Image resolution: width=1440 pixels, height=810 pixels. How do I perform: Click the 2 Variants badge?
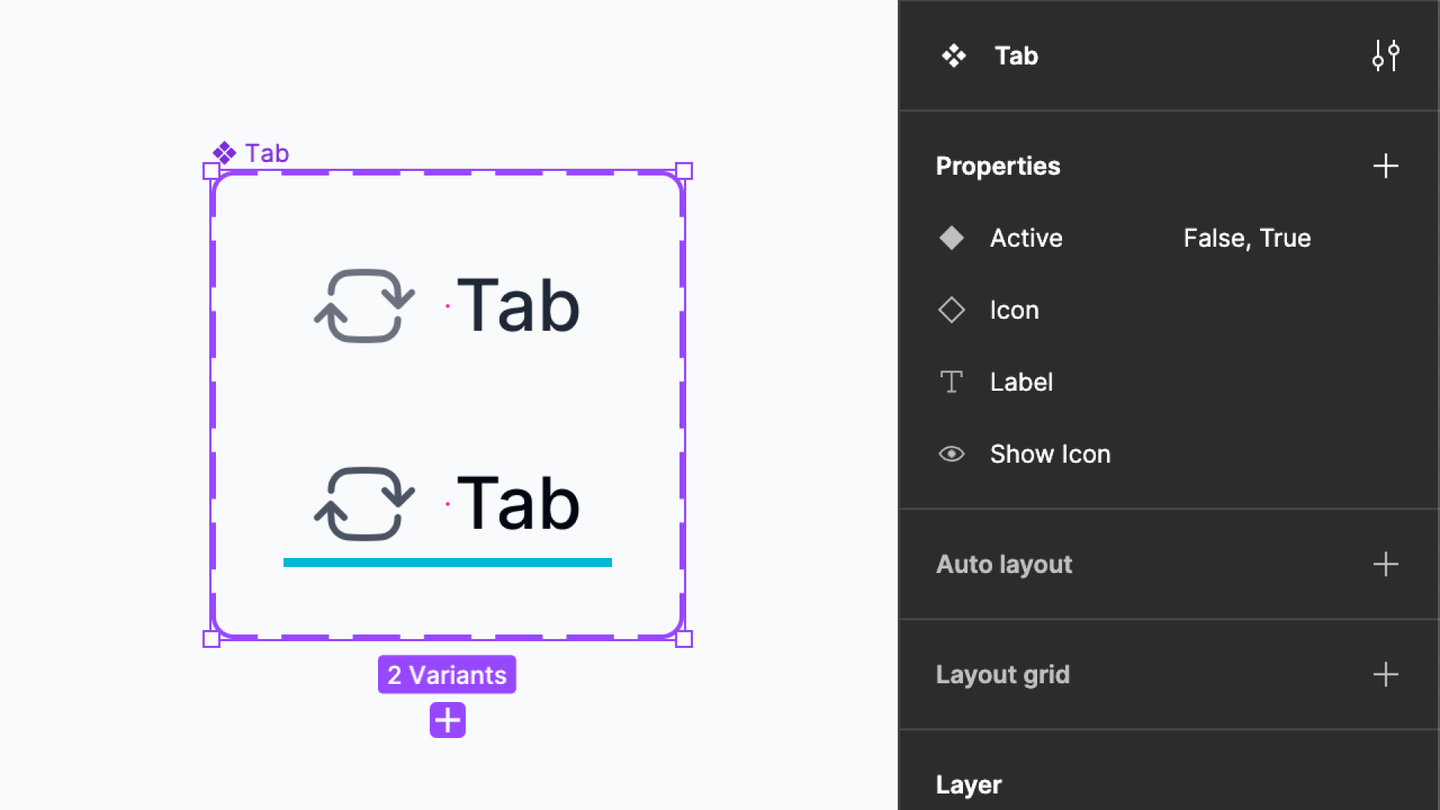pos(447,675)
